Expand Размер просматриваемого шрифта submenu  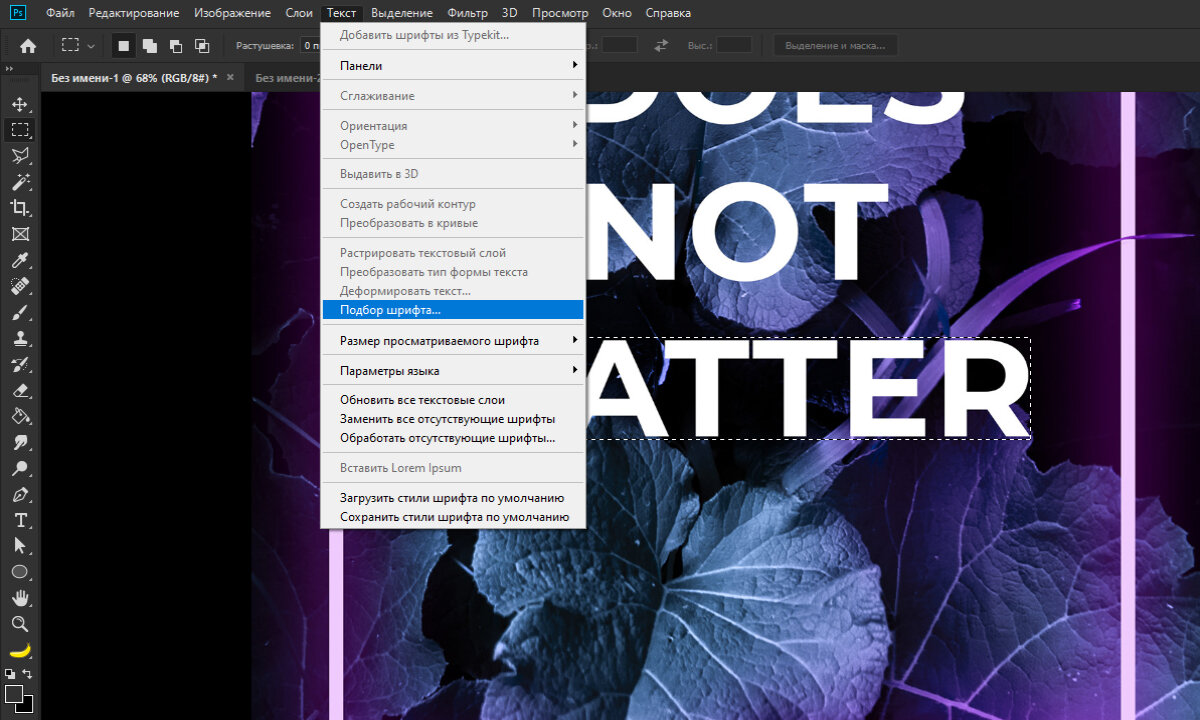click(x=453, y=341)
